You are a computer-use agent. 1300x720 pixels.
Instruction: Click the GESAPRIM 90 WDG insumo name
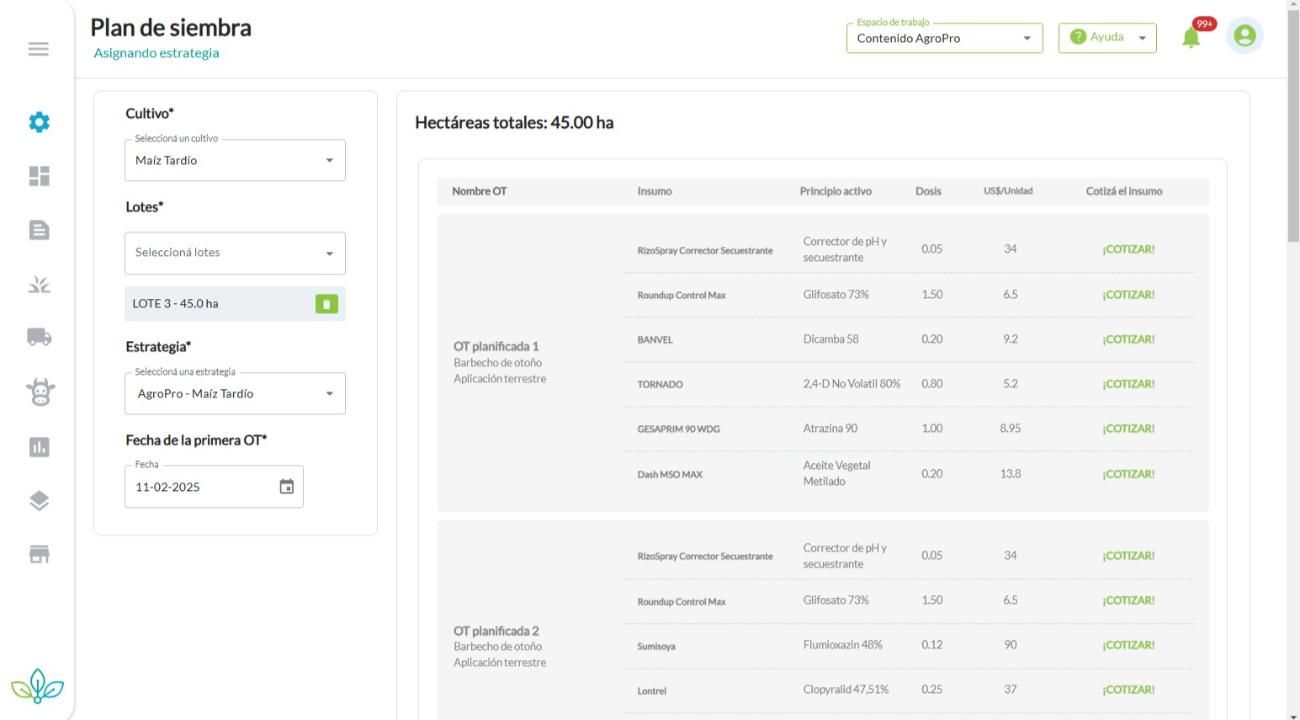(678, 430)
